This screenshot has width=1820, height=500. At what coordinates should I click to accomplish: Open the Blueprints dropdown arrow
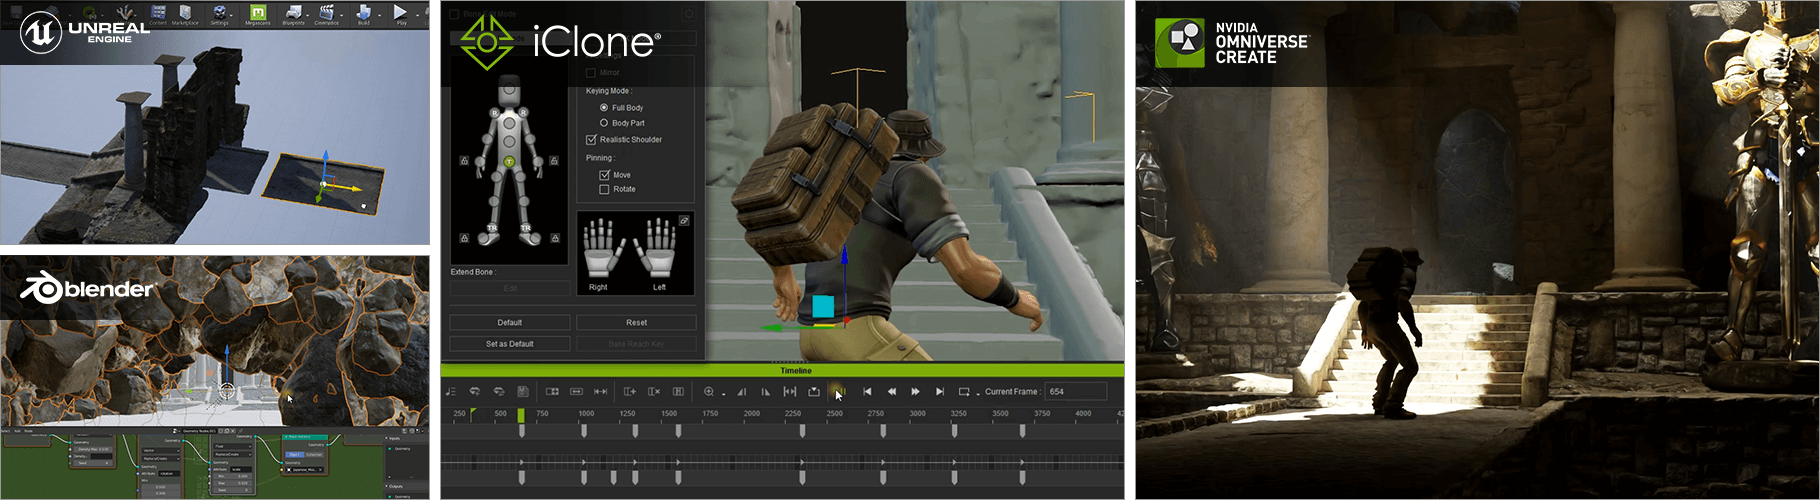click(x=306, y=13)
